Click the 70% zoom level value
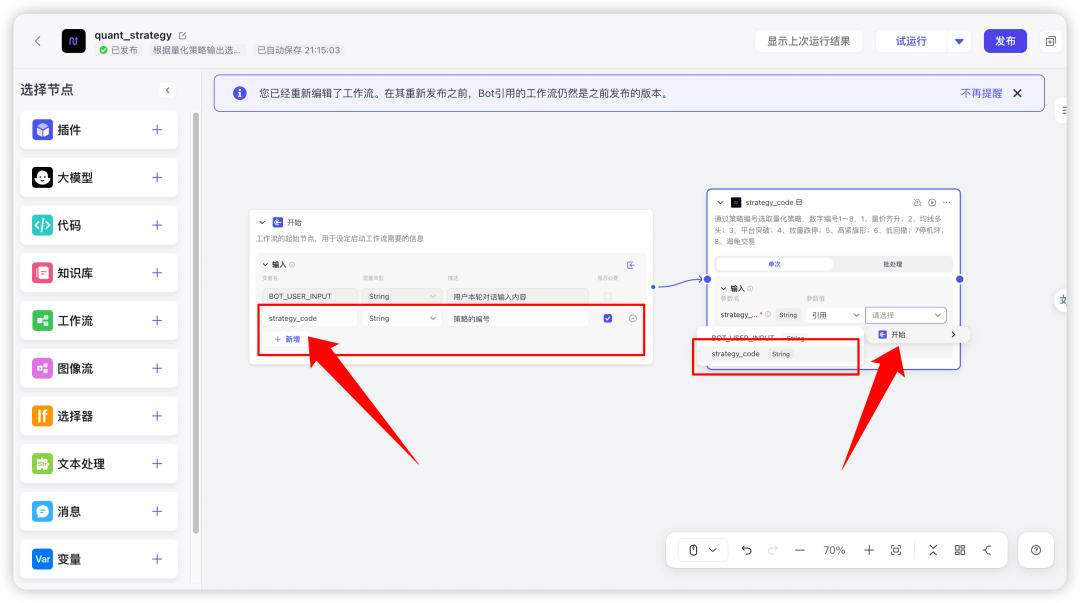This screenshot has width=1080, height=603. click(x=834, y=550)
